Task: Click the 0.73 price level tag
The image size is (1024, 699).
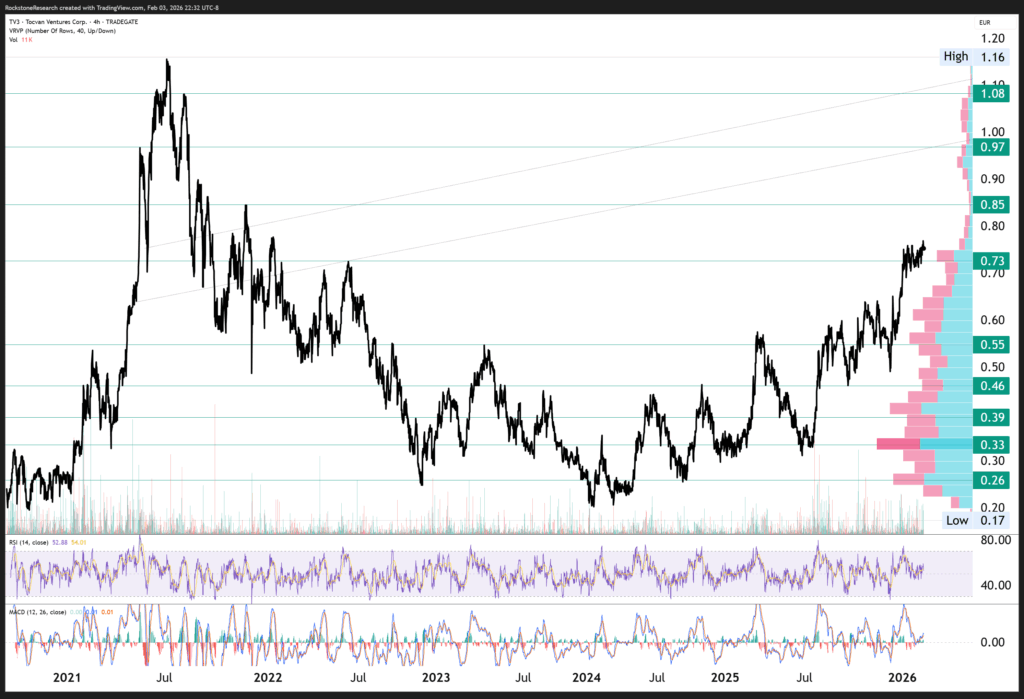Action: coord(992,261)
